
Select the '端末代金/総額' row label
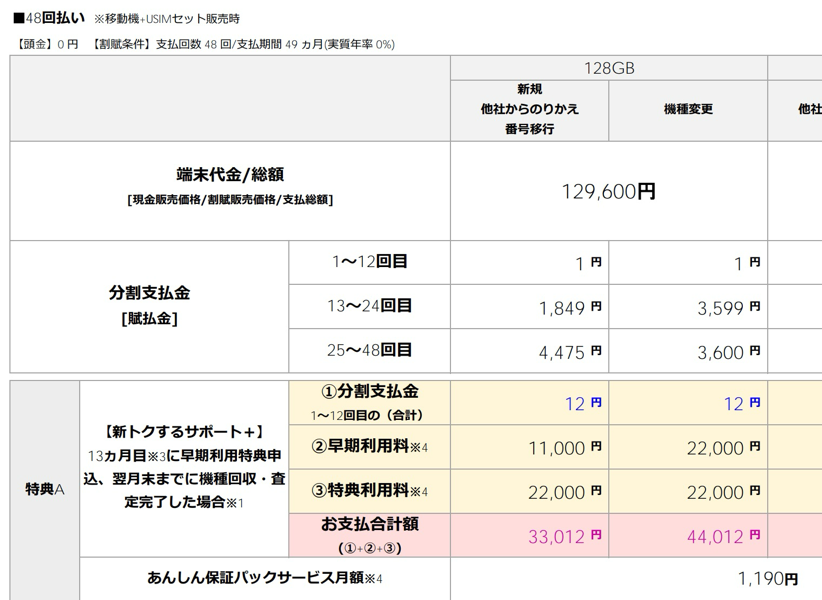230,174
